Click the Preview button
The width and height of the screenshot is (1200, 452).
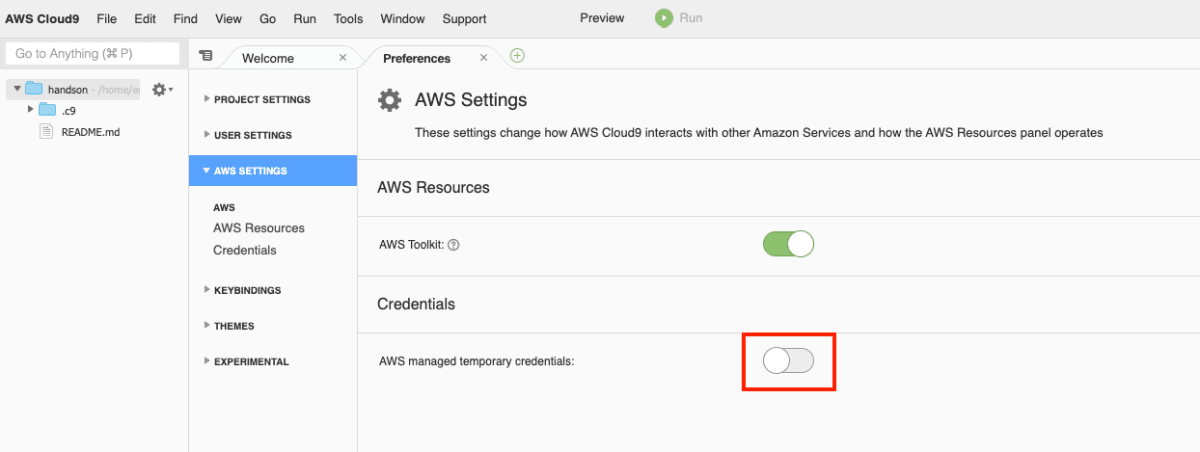(602, 18)
